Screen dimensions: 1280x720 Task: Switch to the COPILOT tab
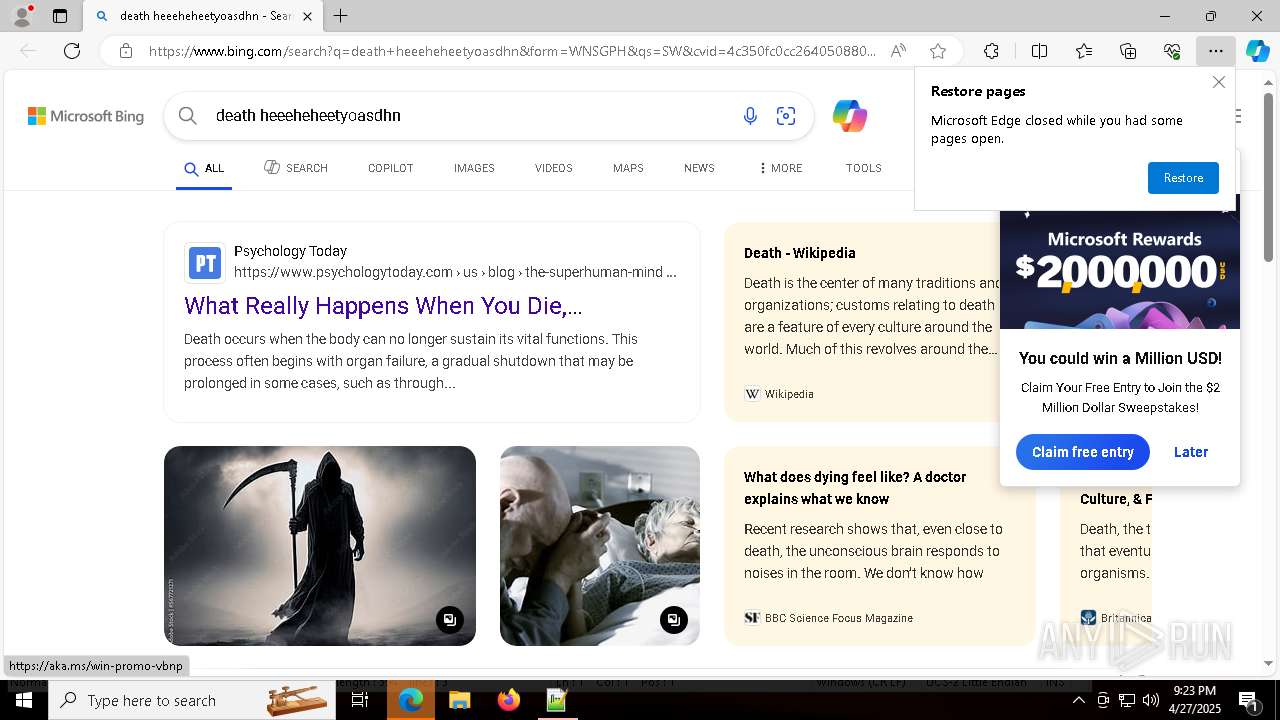click(x=390, y=168)
